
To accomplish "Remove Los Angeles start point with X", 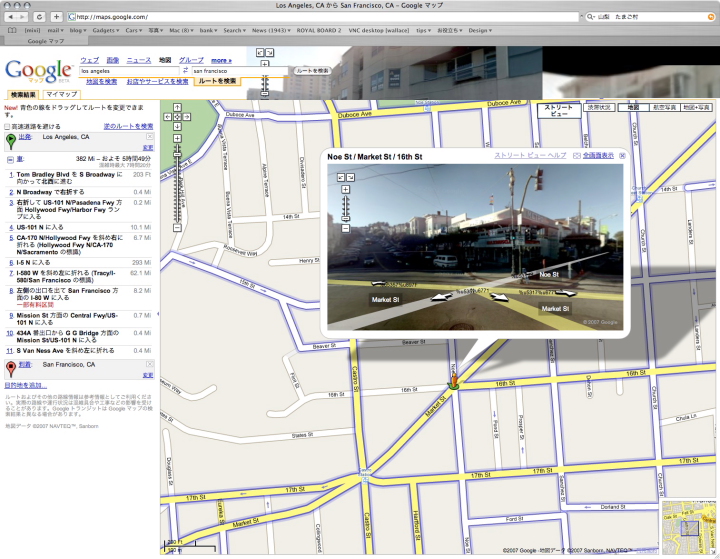I will pos(150,136).
